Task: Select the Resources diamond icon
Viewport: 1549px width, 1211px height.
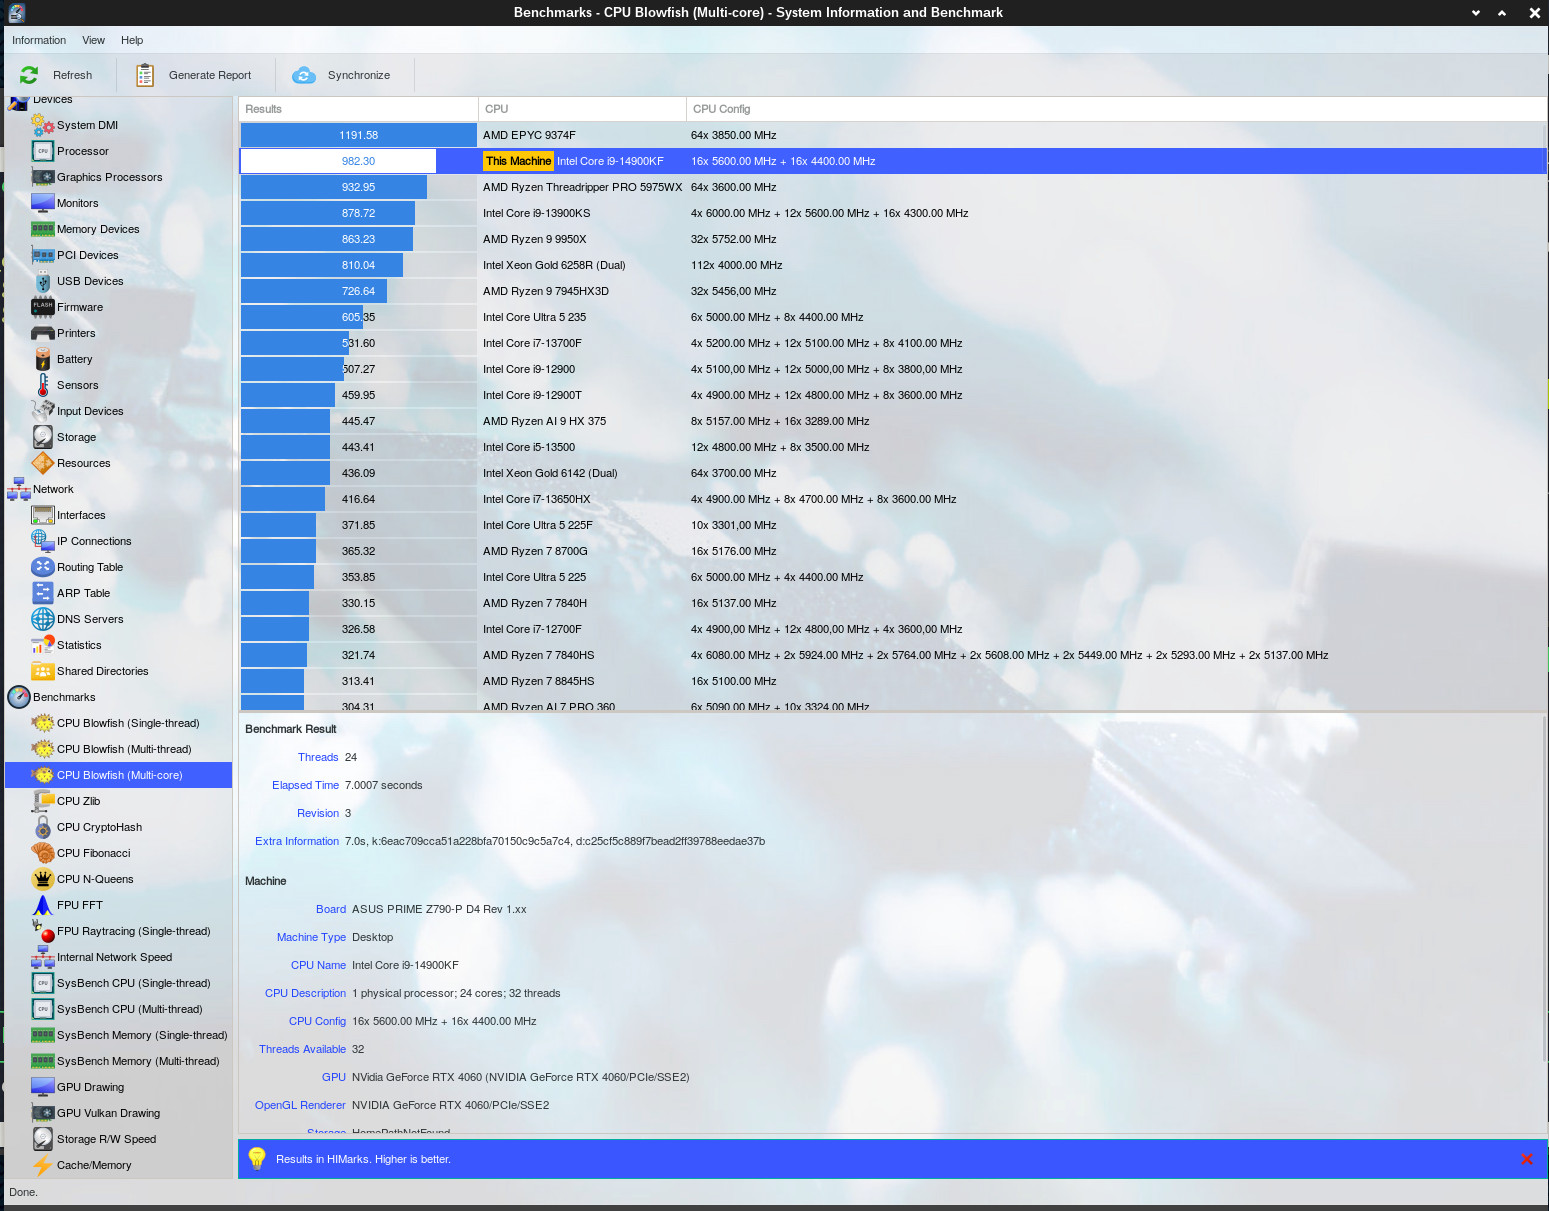Action: coord(43,463)
